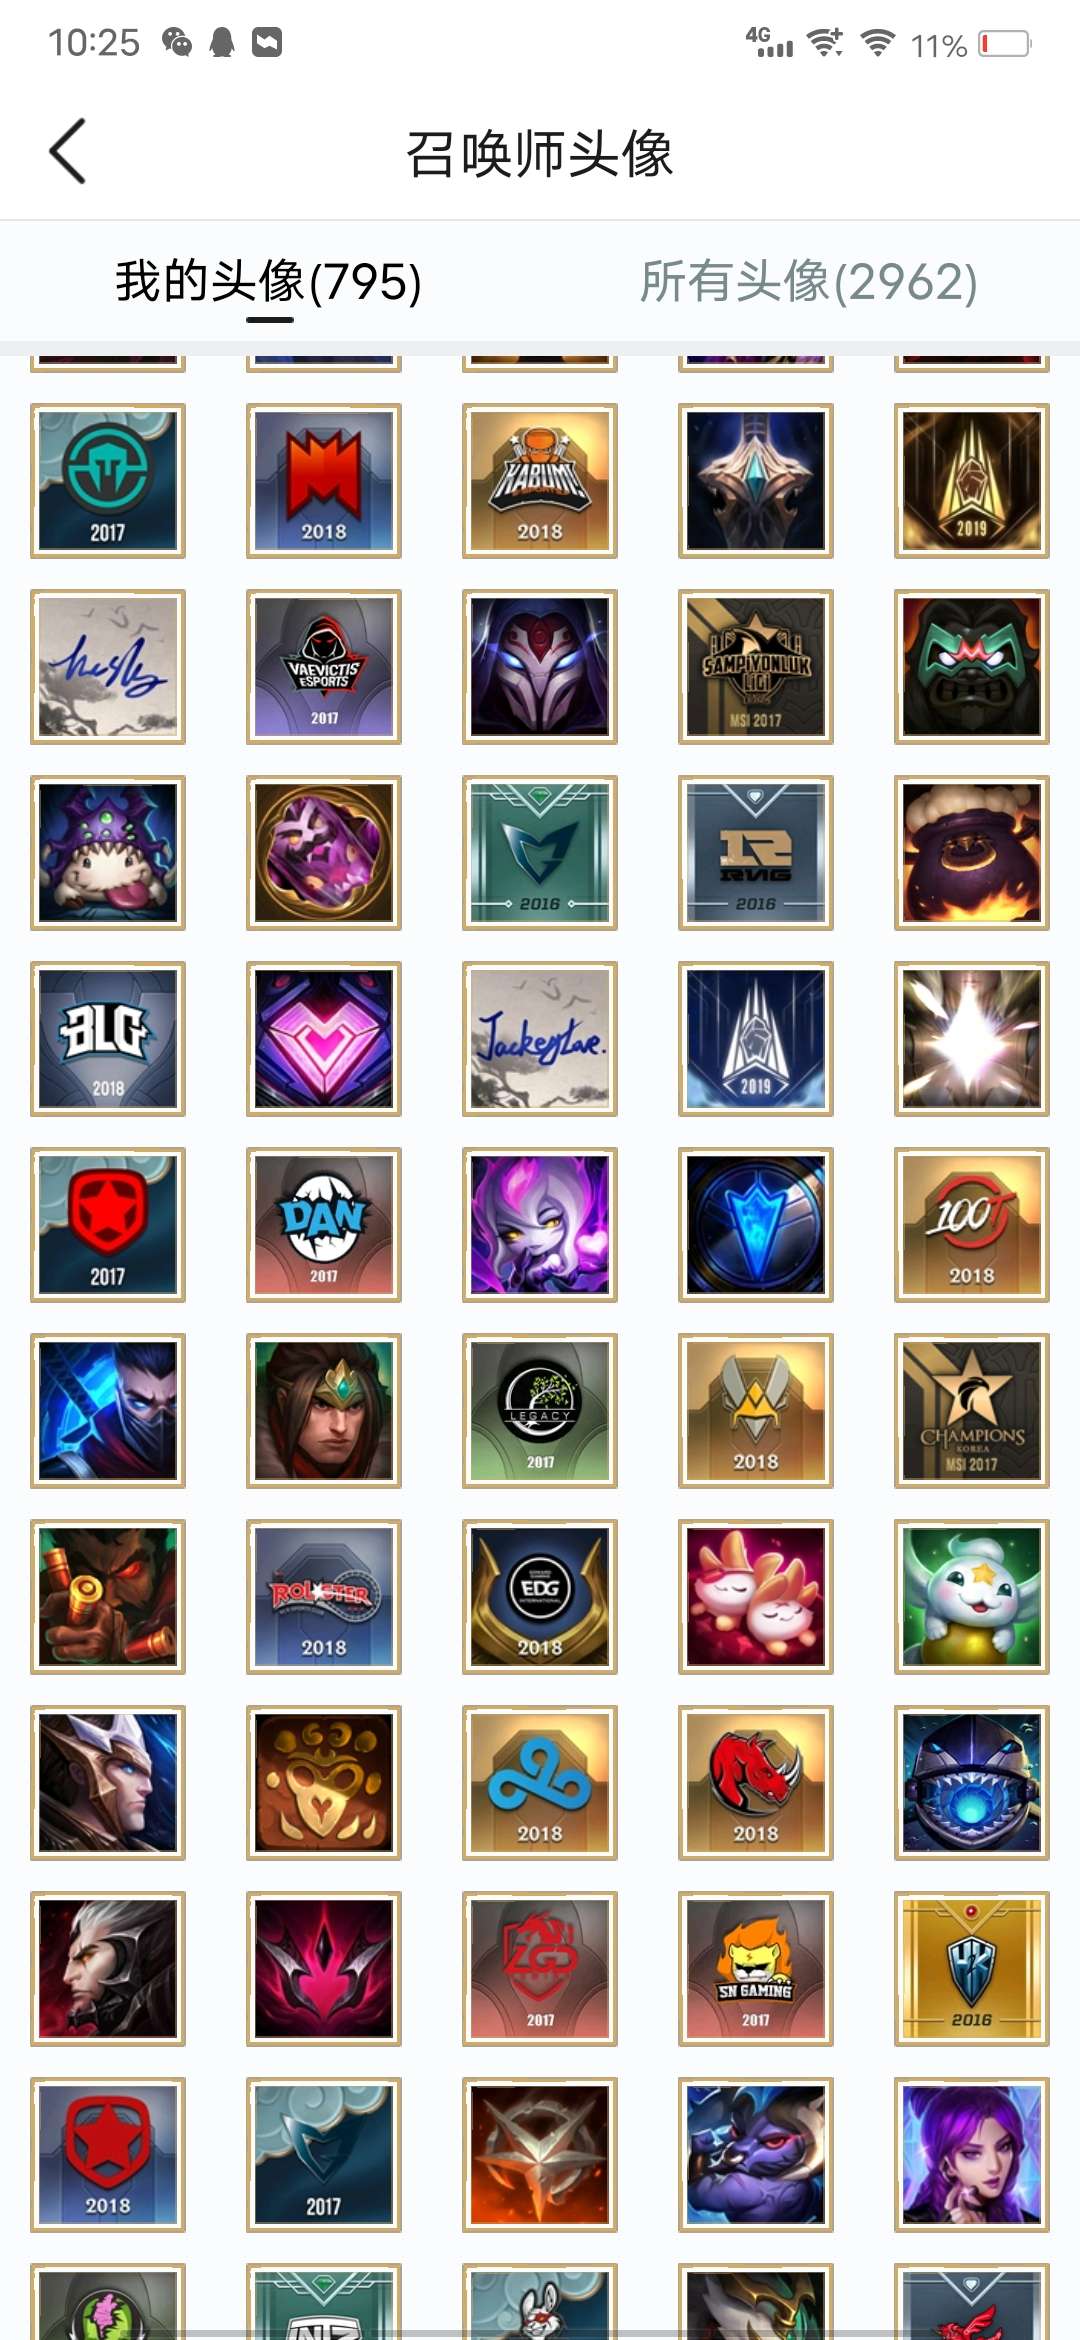The width and height of the screenshot is (1080, 2340).
Task: Choose the Kabum 2018 team avatar
Action: pyautogui.click(x=540, y=481)
